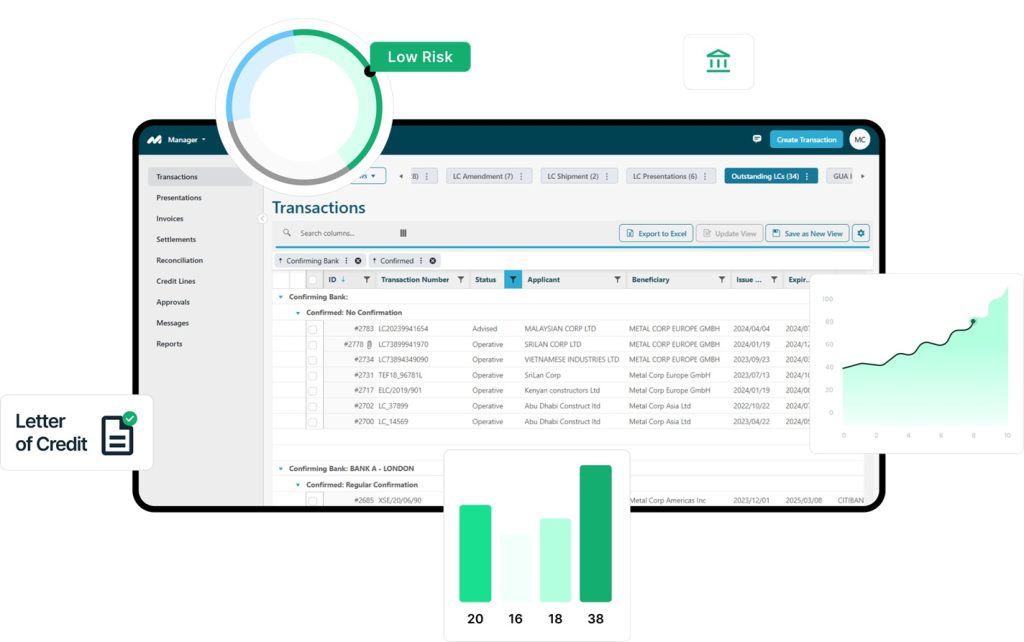Check the row checkbox for transaction #2783
This screenshot has width=1024, height=642.
[313, 328]
